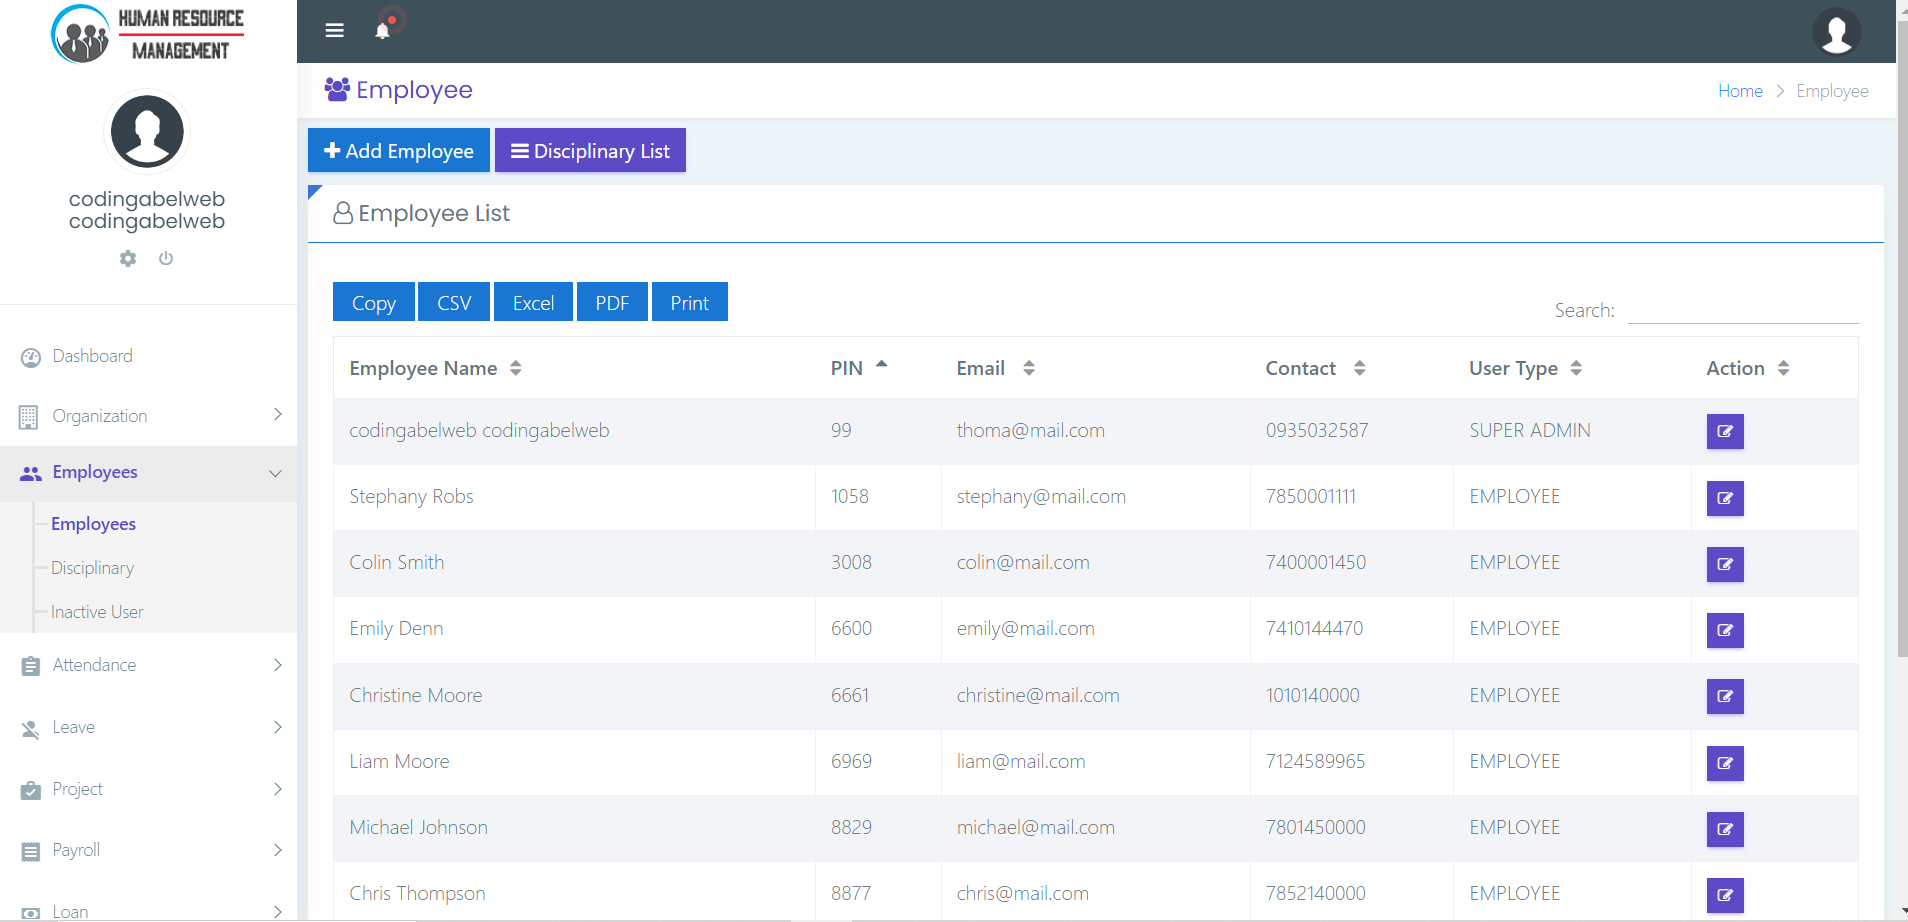Edit Stephany Robs employee record
Image resolution: width=1908 pixels, height=922 pixels.
(1724, 498)
